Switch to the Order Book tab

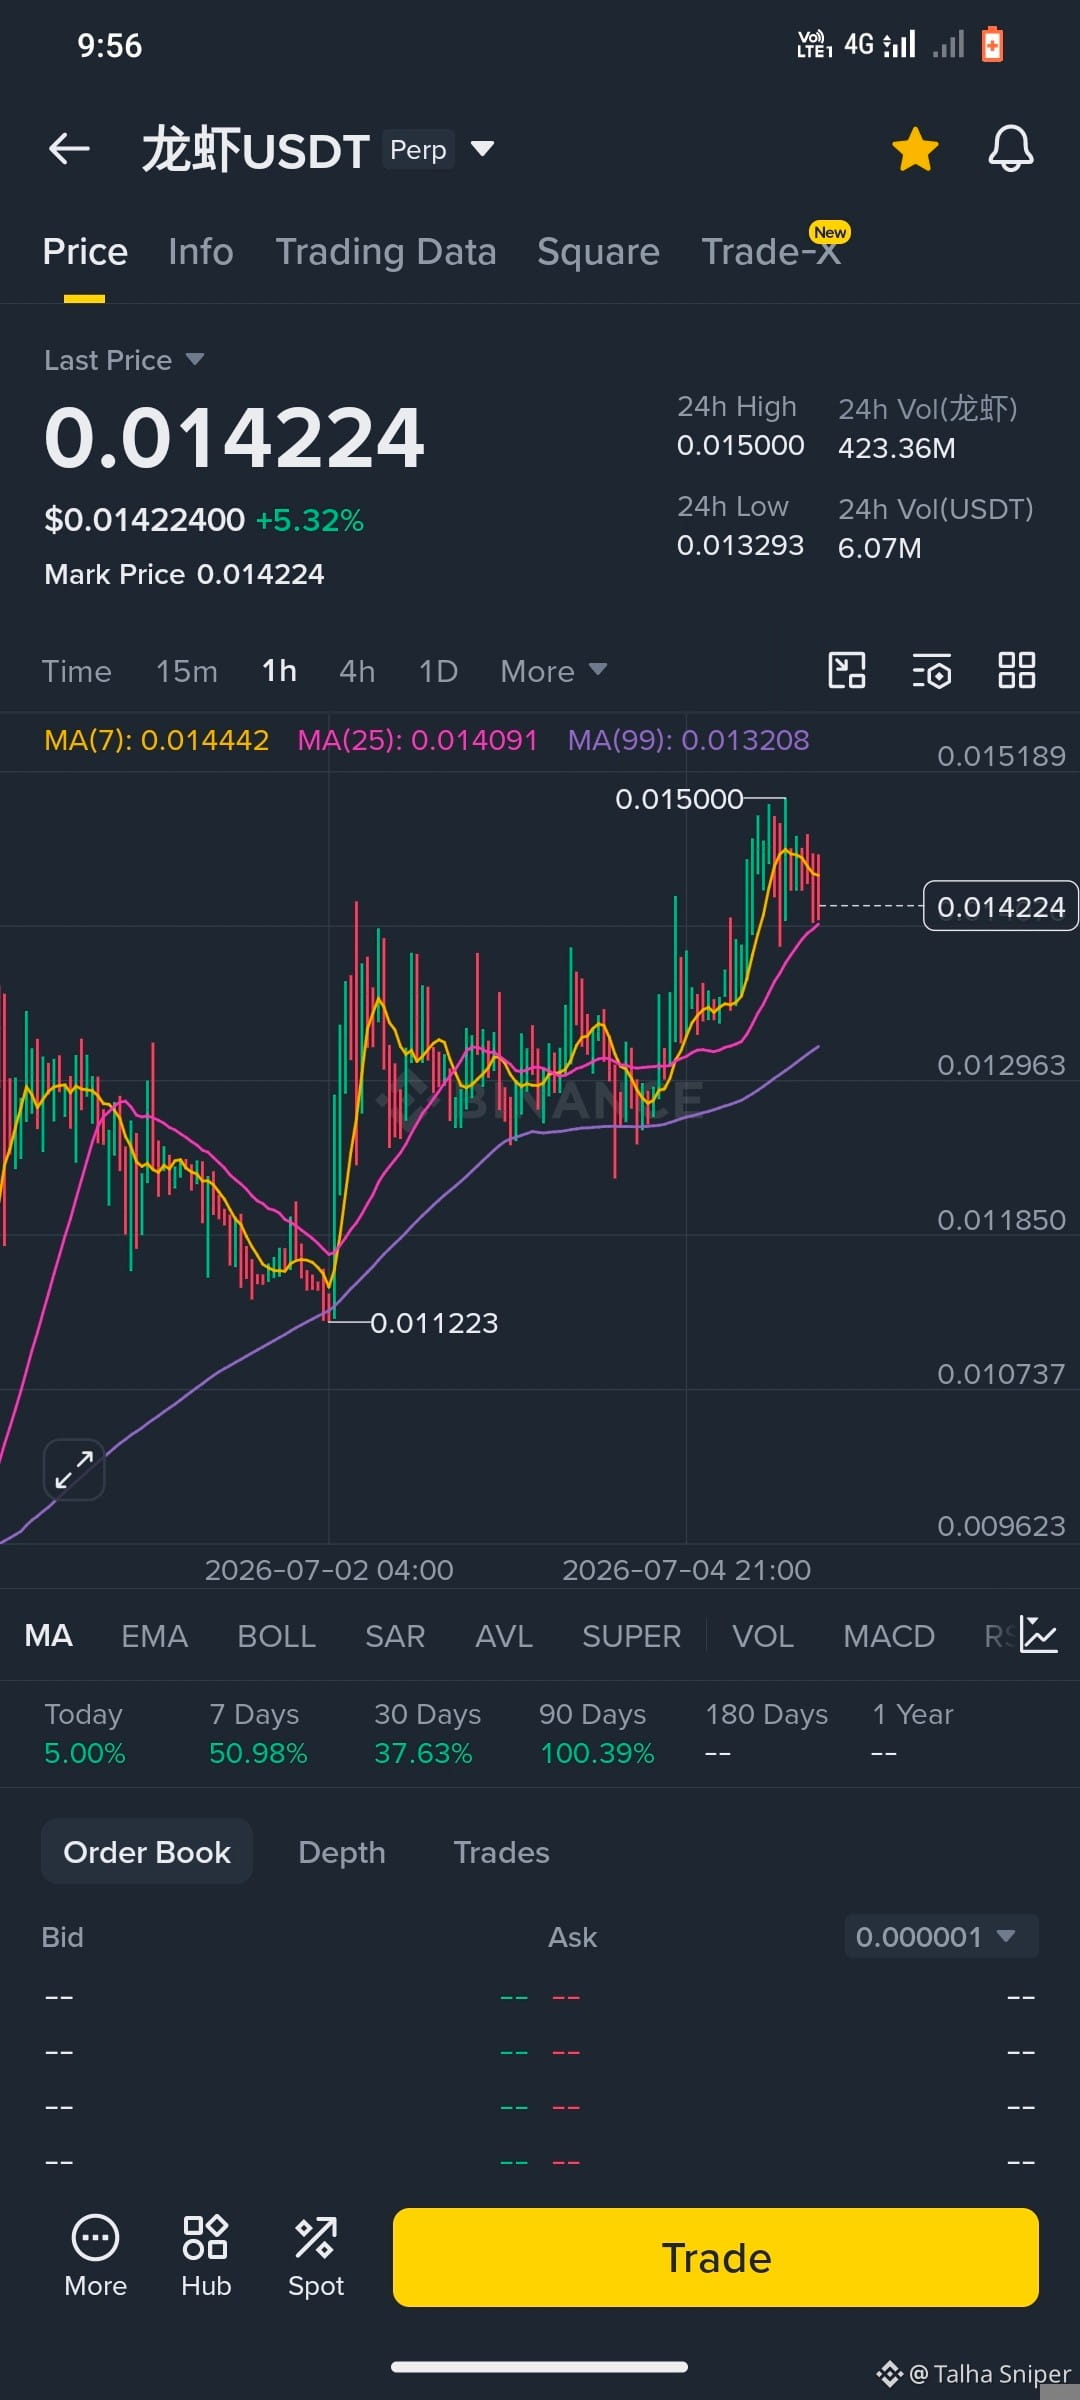pyautogui.click(x=147, y=1852)
